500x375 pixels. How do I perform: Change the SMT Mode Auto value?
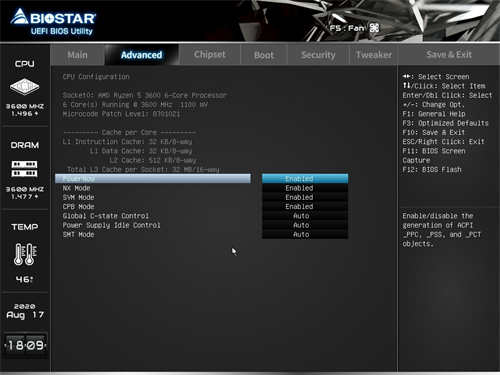tap(305, 235)
